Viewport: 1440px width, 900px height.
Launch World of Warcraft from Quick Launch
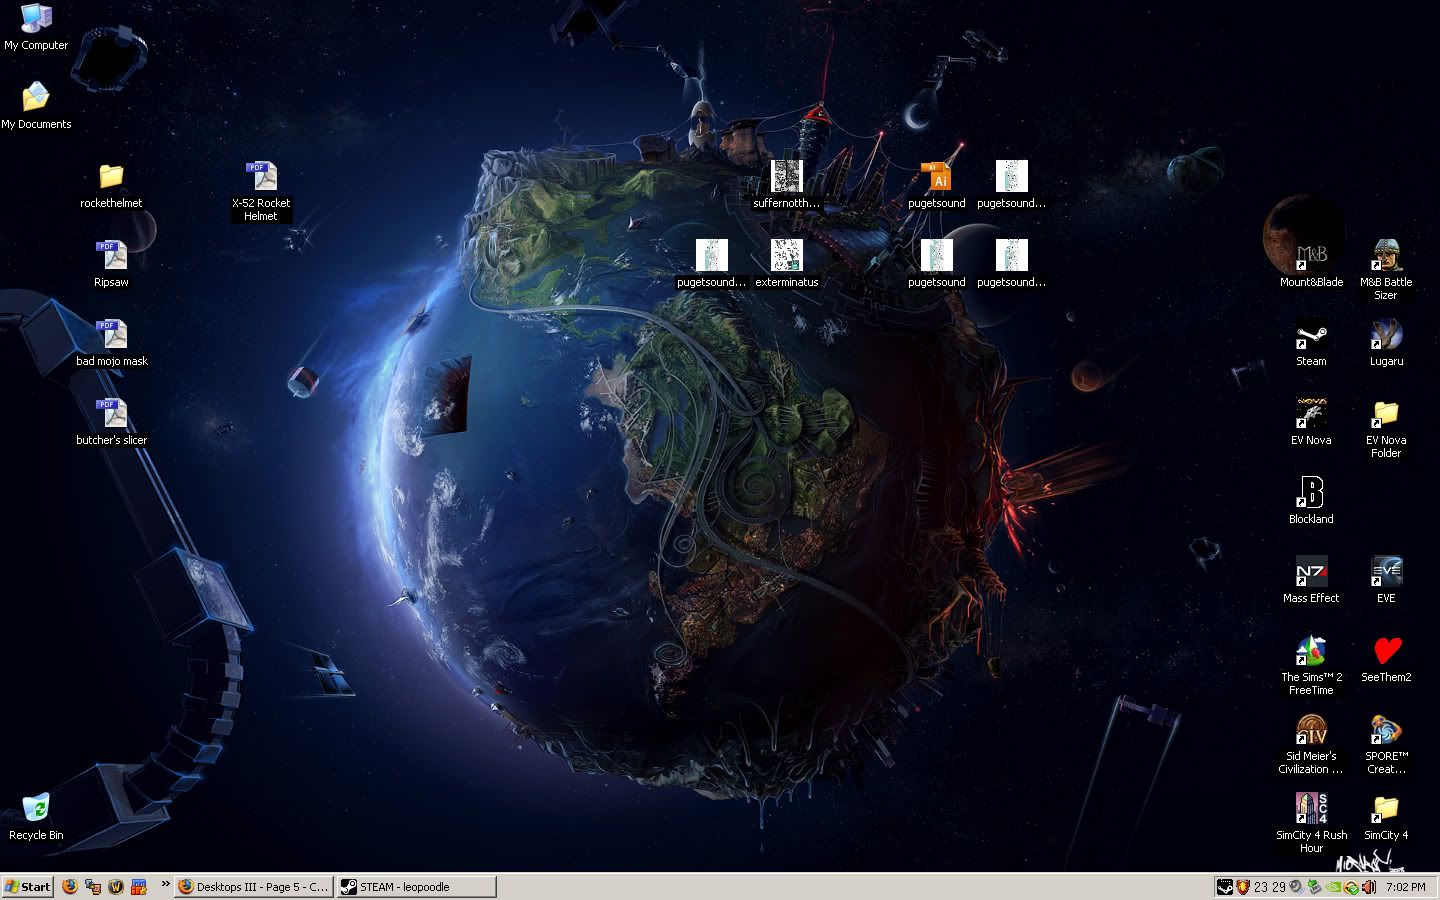click(x=116, y=887)
